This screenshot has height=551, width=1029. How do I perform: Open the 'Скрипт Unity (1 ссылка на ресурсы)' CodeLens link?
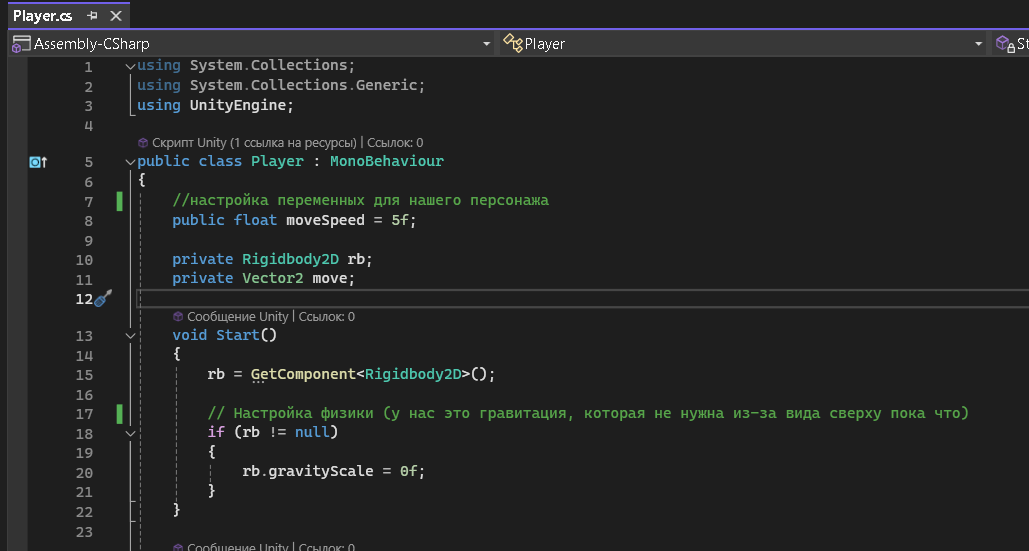pyautogui.click(x=255, y=142)
